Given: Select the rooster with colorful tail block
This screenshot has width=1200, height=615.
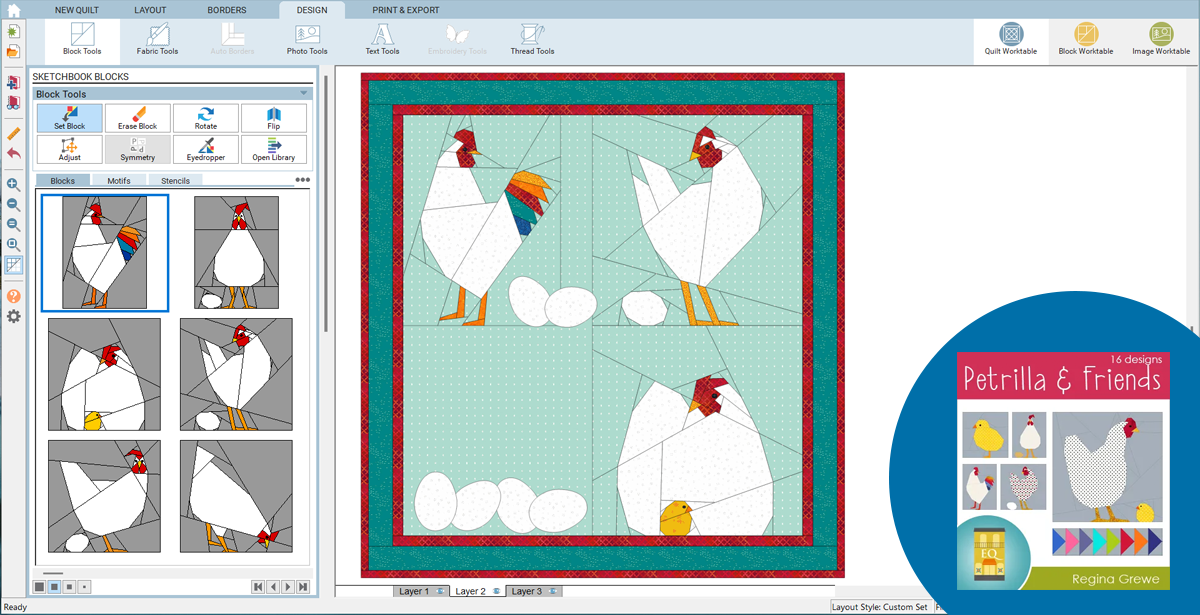Looking at the screenshot, I should 104,252.
